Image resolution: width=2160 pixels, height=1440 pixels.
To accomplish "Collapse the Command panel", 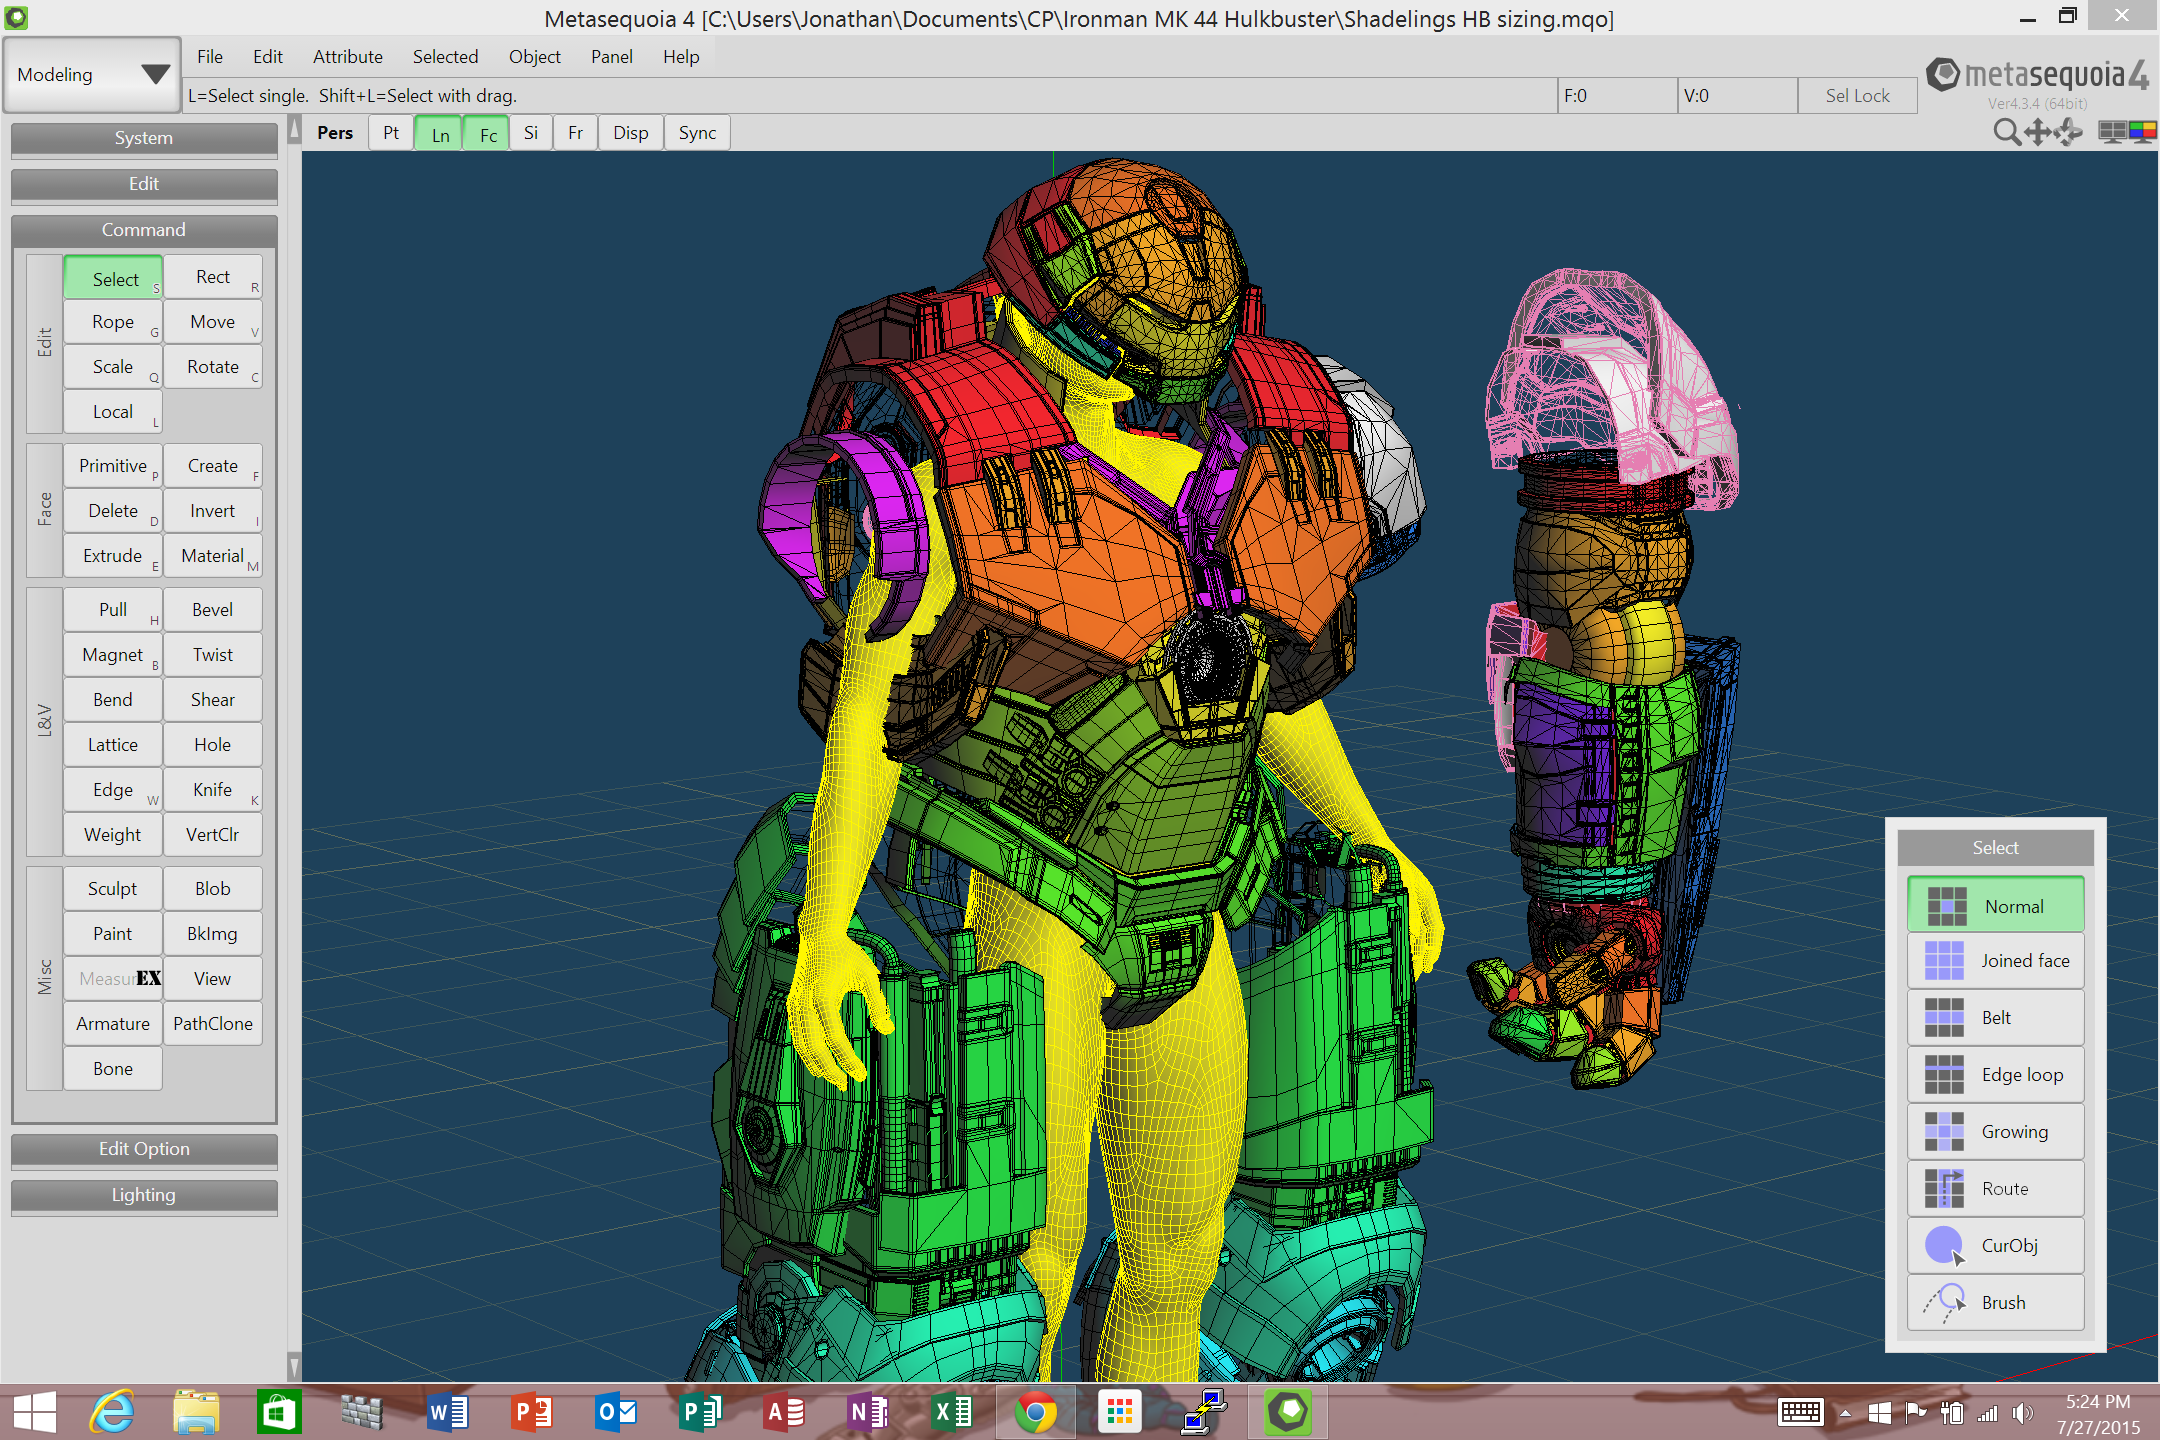I will tap(144, 230).
